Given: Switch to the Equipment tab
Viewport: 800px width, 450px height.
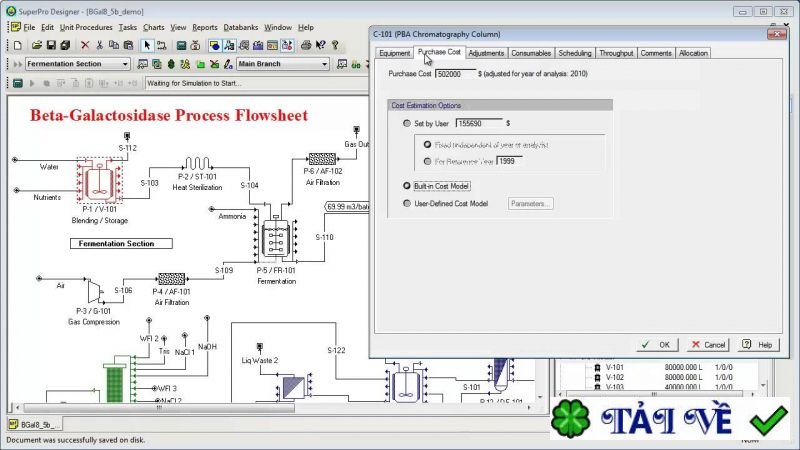Looking at the screenshot, I should pos(394,53).
